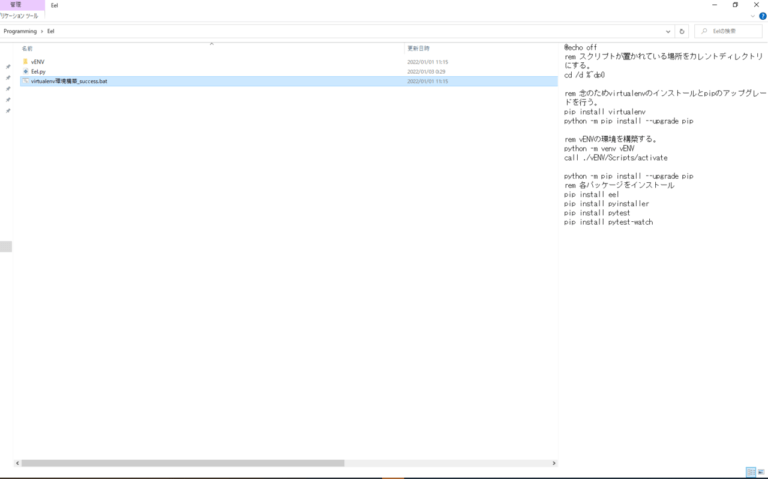768x479 pixels.
Task: Sort files by 名前 column header
Action: coord(28,48)
